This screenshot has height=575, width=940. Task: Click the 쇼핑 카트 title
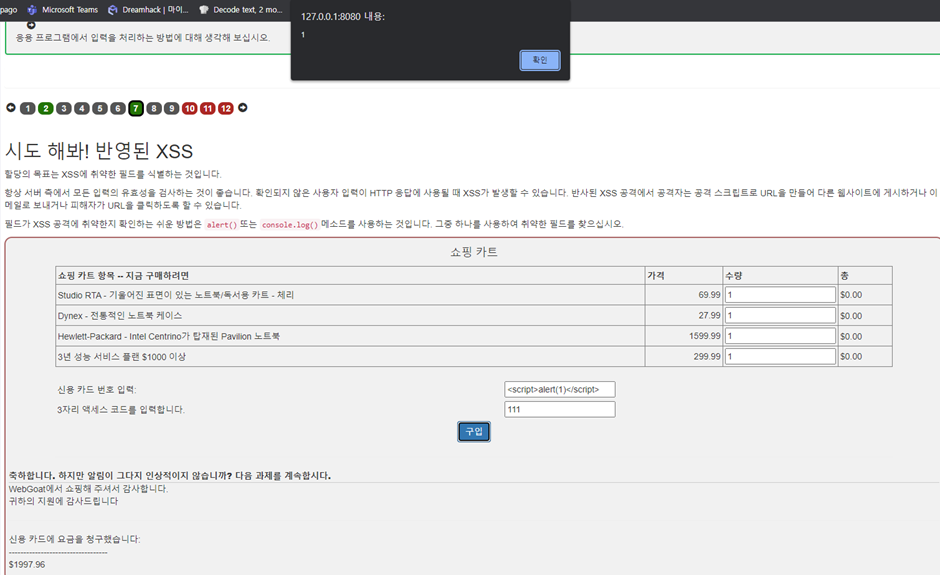474,252
